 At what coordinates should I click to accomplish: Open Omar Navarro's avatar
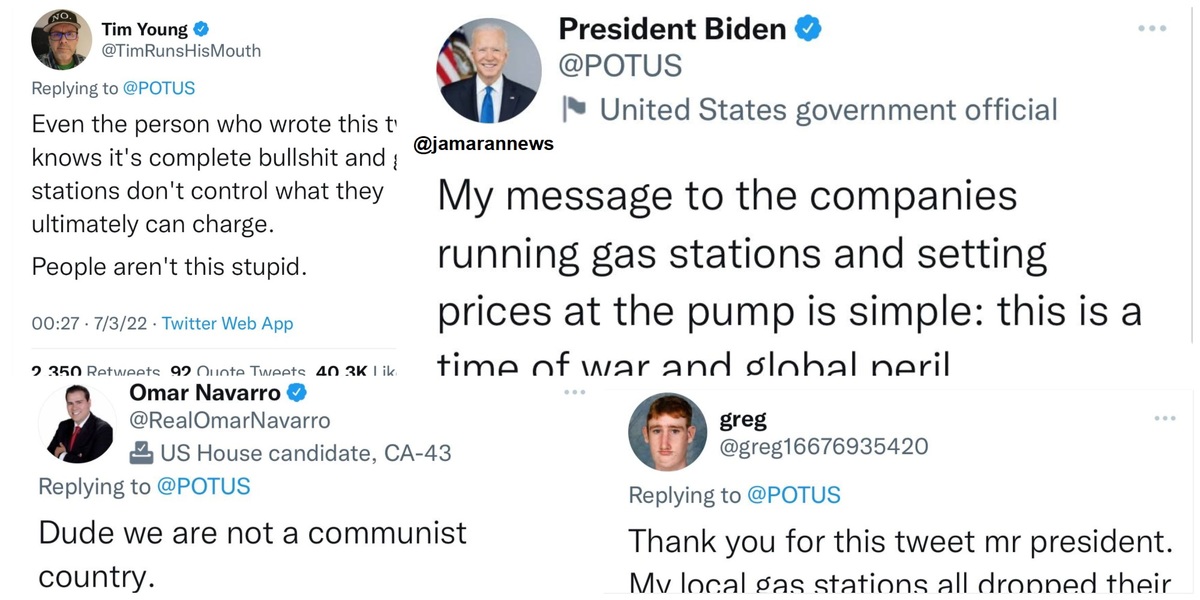click(x=77, y=424)
